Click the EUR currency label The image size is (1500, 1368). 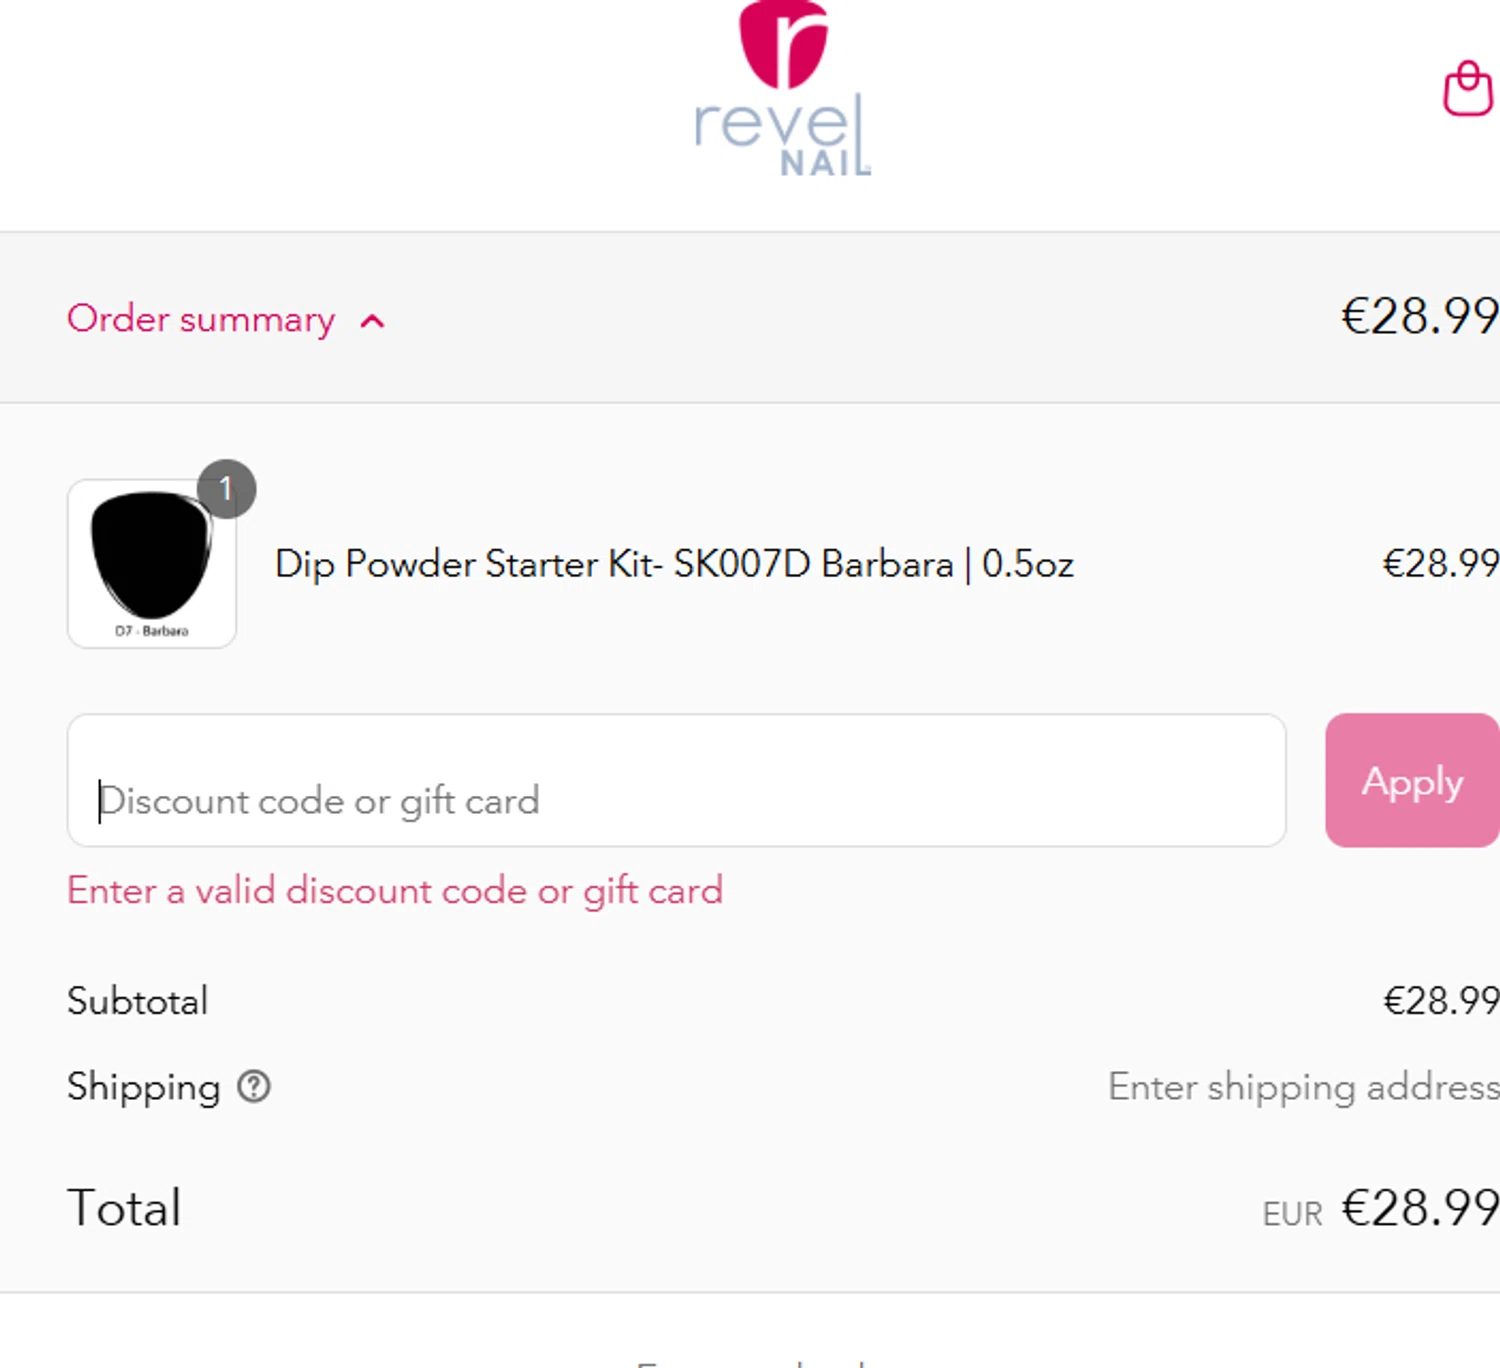(x=1292, y=1214)
